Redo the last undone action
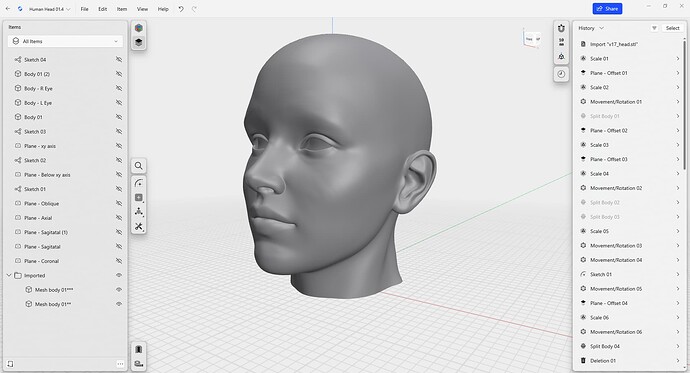 coord(194,9)
